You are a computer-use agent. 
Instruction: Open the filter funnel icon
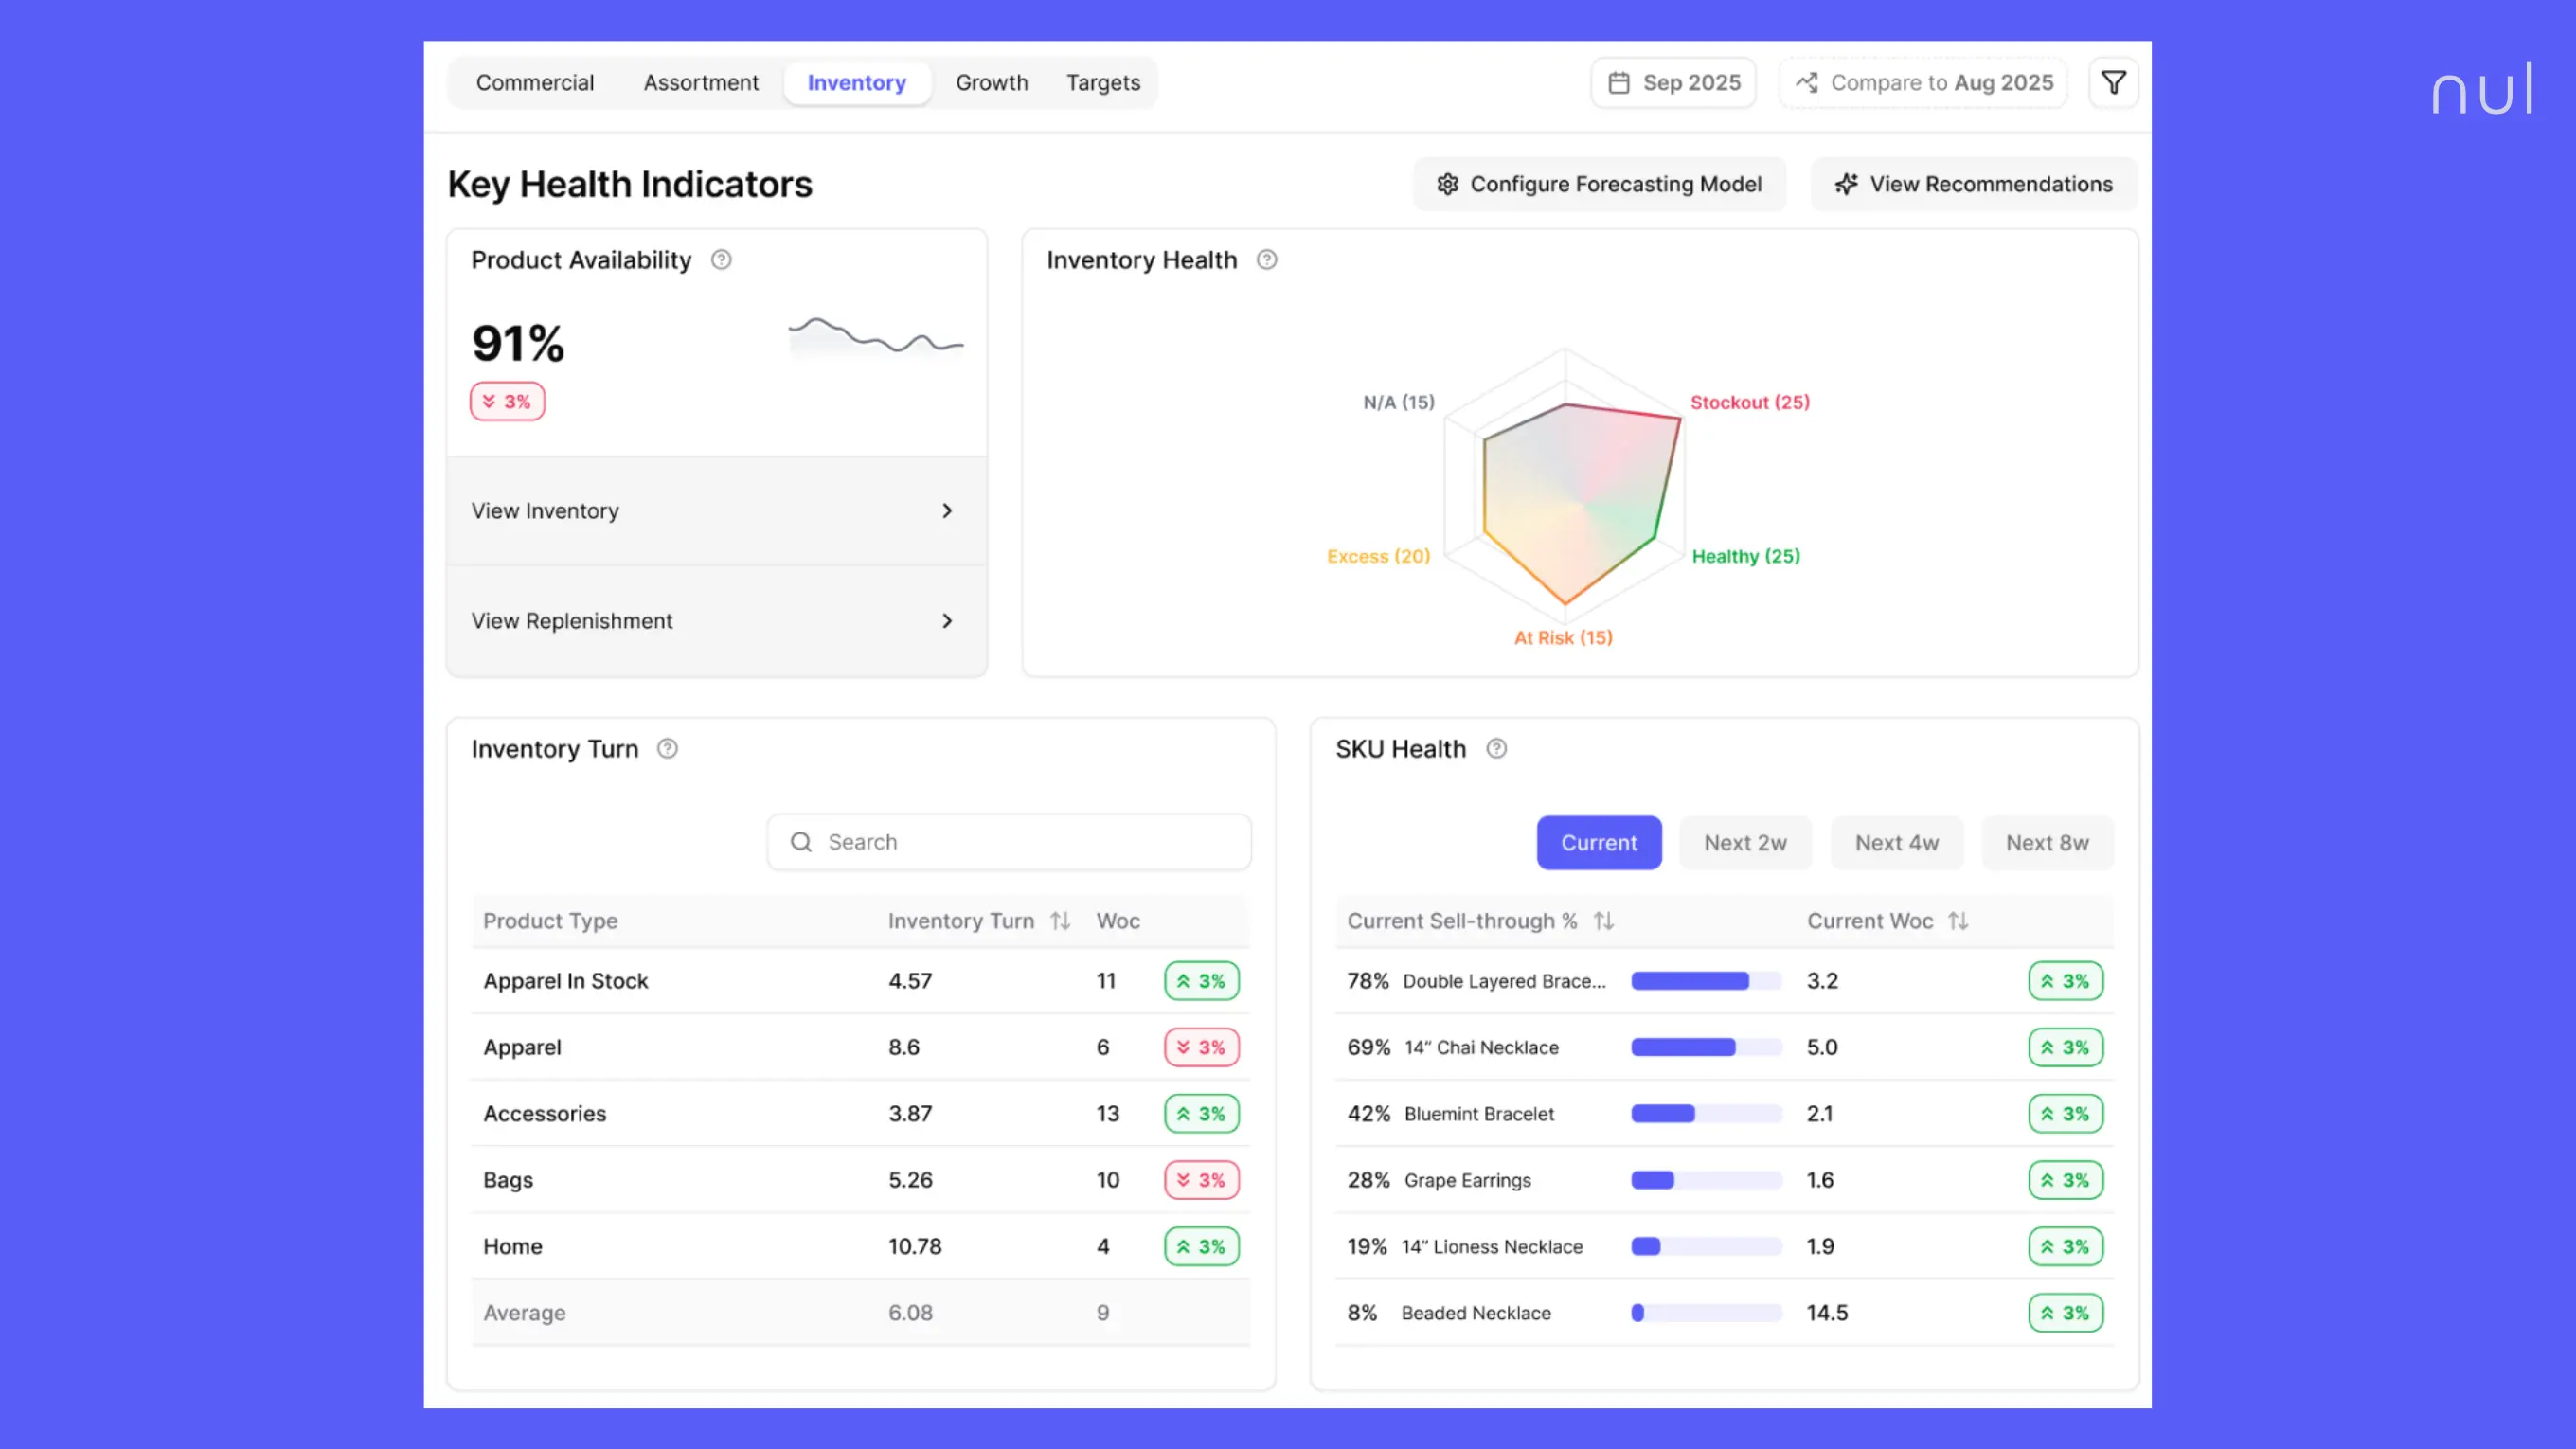point(2113,82)
